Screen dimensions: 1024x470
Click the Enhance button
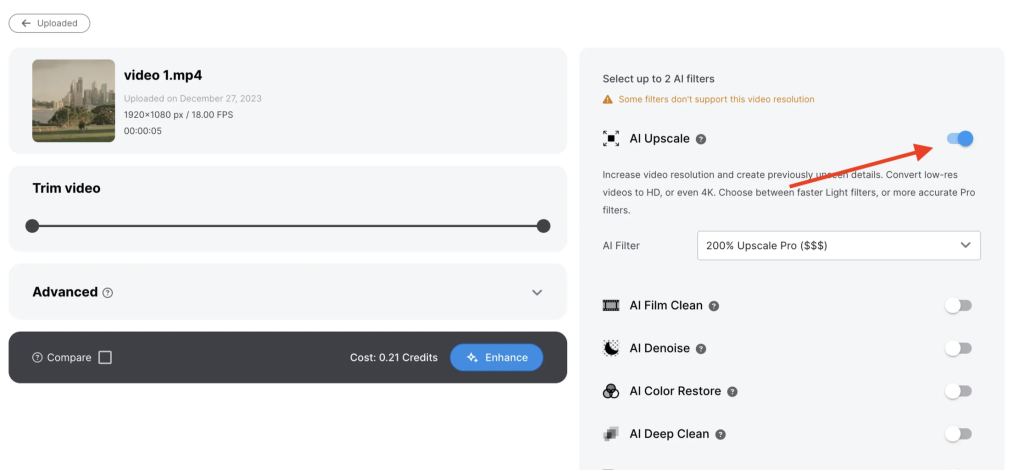point(496,358)
